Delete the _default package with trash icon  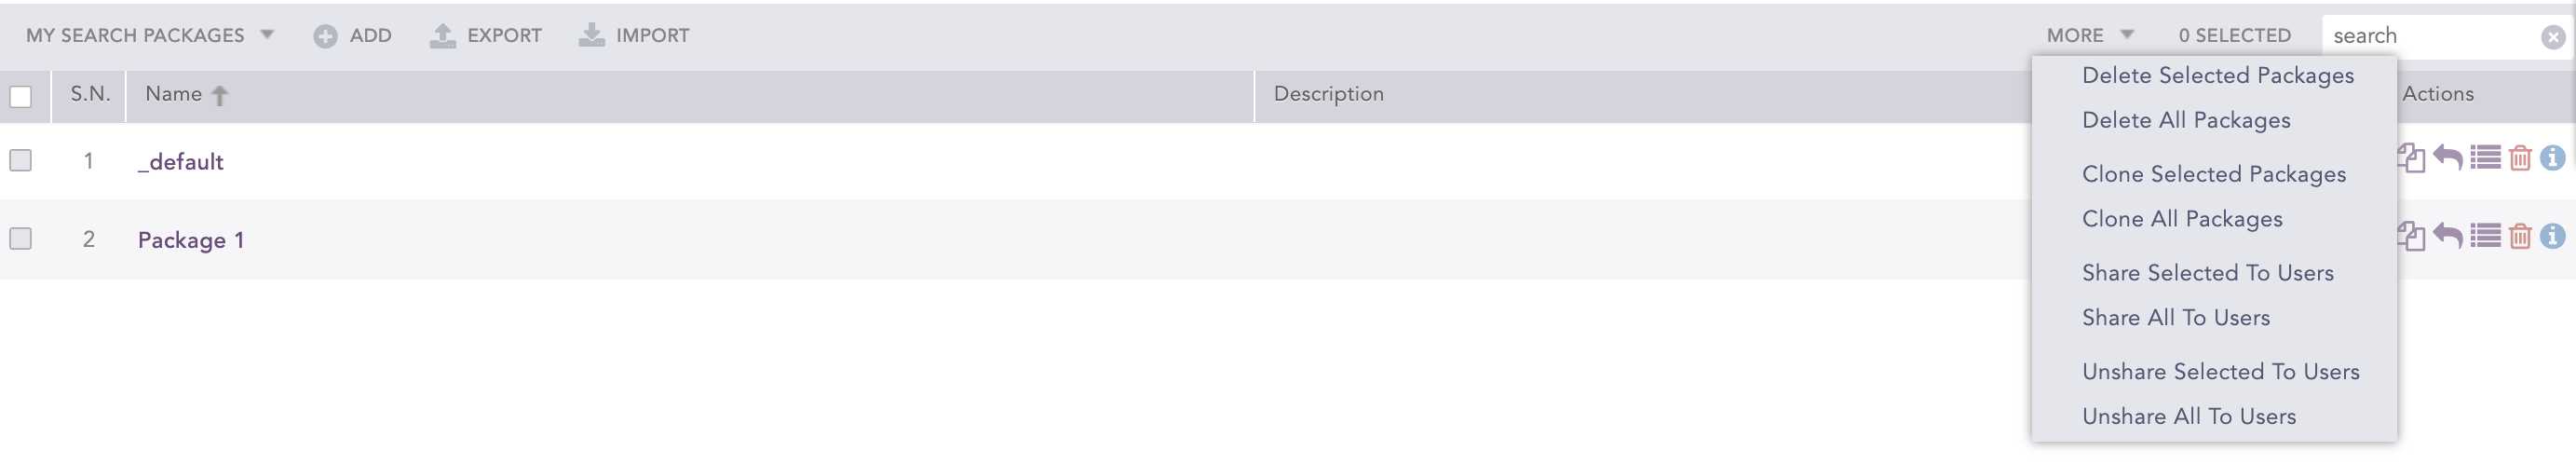(x=2520, y=158)
